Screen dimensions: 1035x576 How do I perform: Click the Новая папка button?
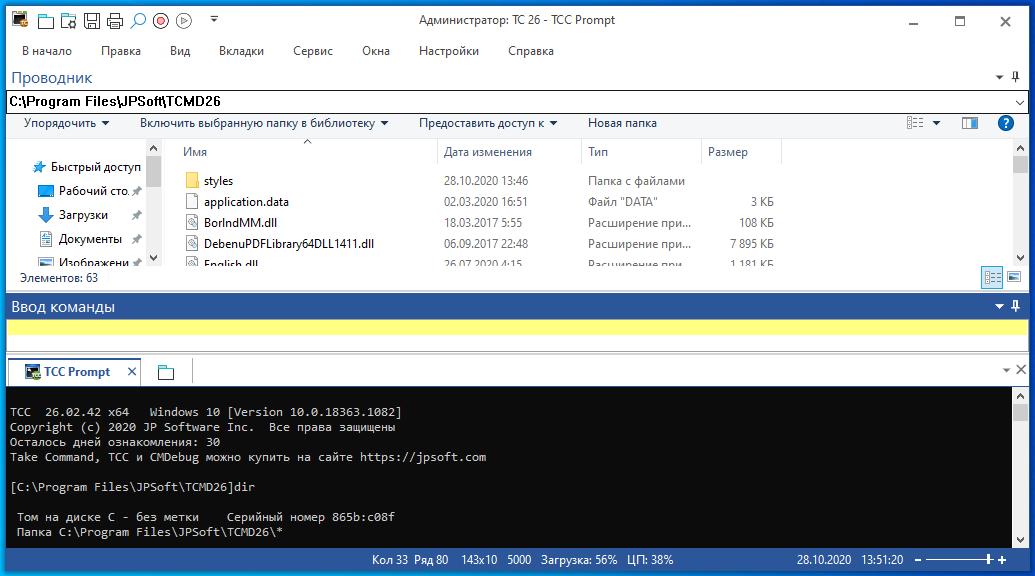point(622,123)
